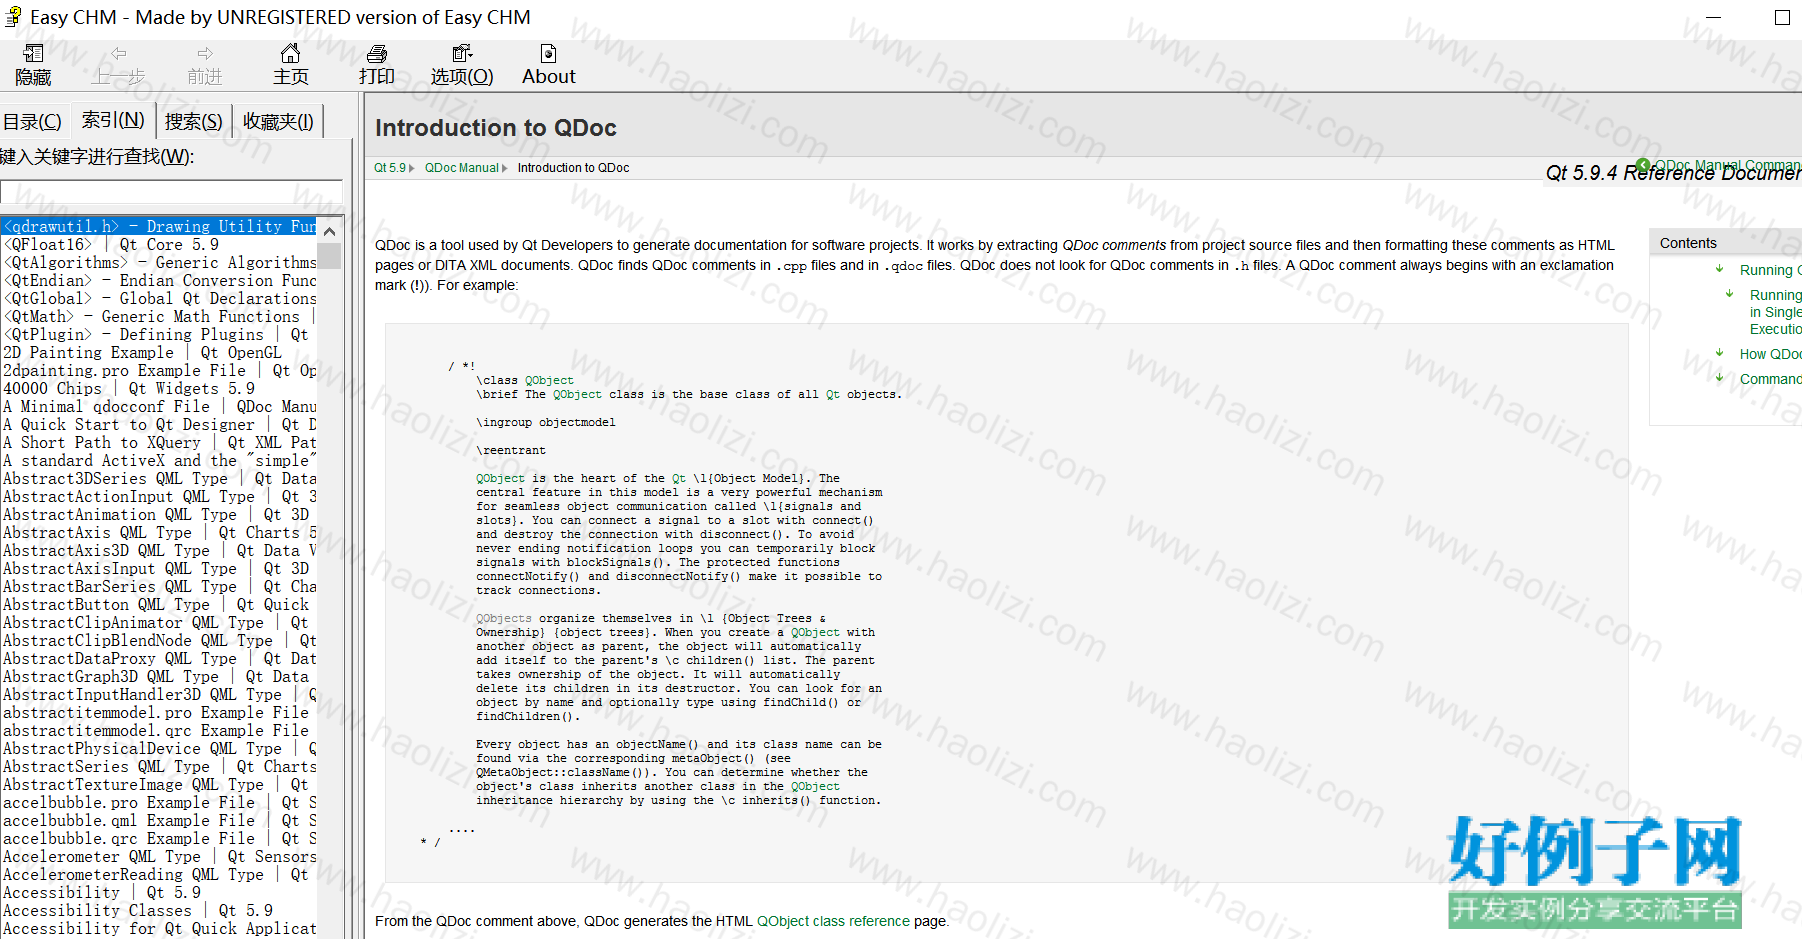Open 选项 (Options) toolbar icon
Image resolution: width=1802 pixels, height=939 pixels.
[x=462, y=65]
